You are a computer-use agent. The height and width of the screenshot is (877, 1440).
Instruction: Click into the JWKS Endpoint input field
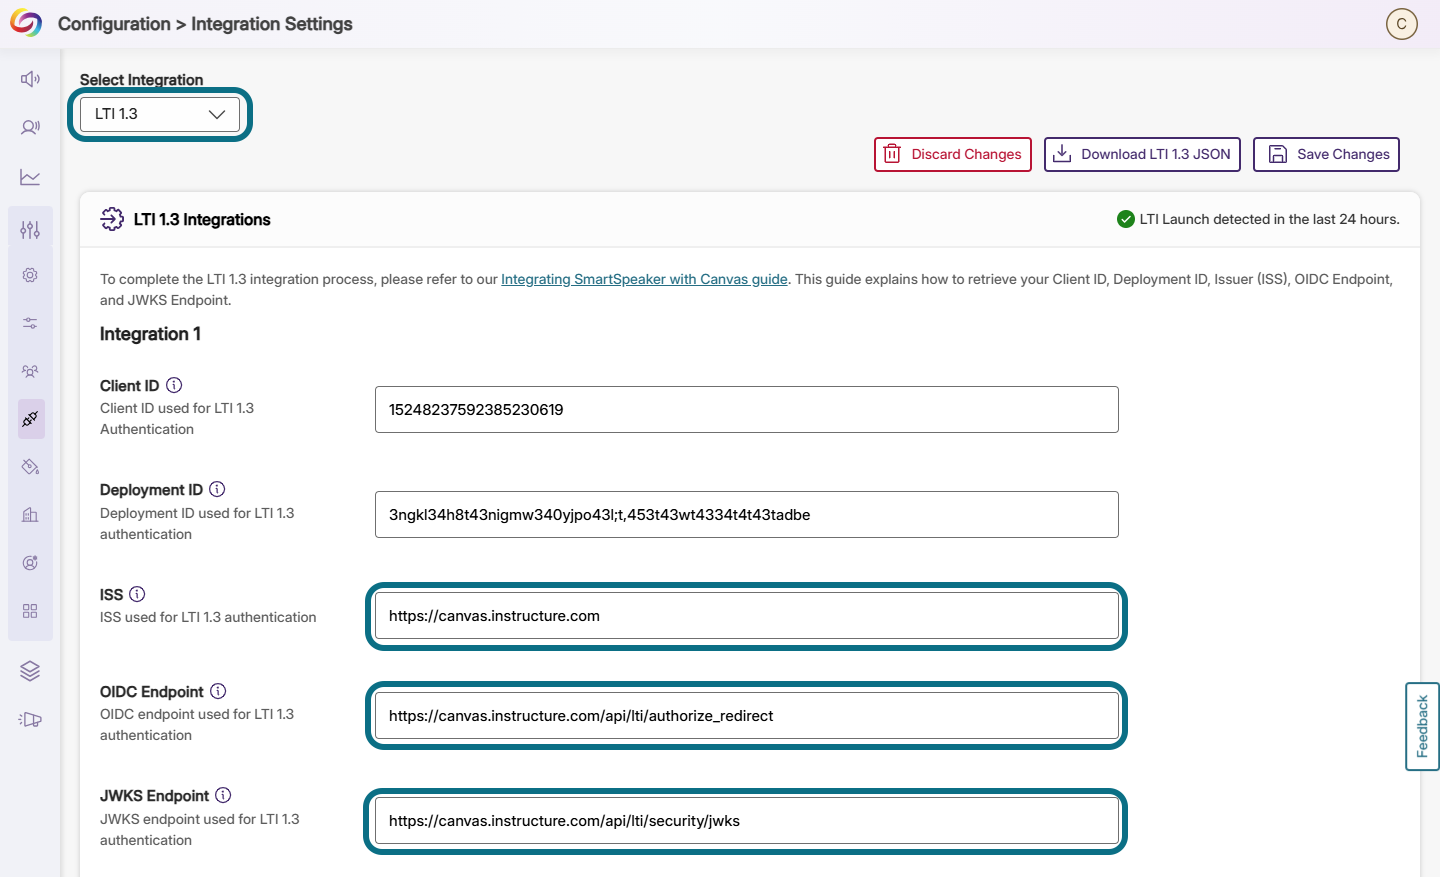(747, 821)
